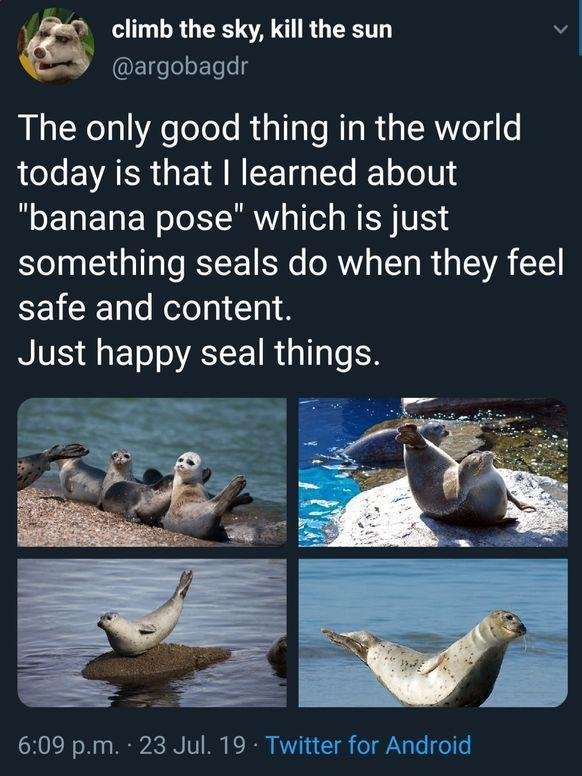Image resolution: width=582 pixels, height=776 pixels.
Task: Click the raised tail flipper in small-rock photo
Action: point(185,583)
